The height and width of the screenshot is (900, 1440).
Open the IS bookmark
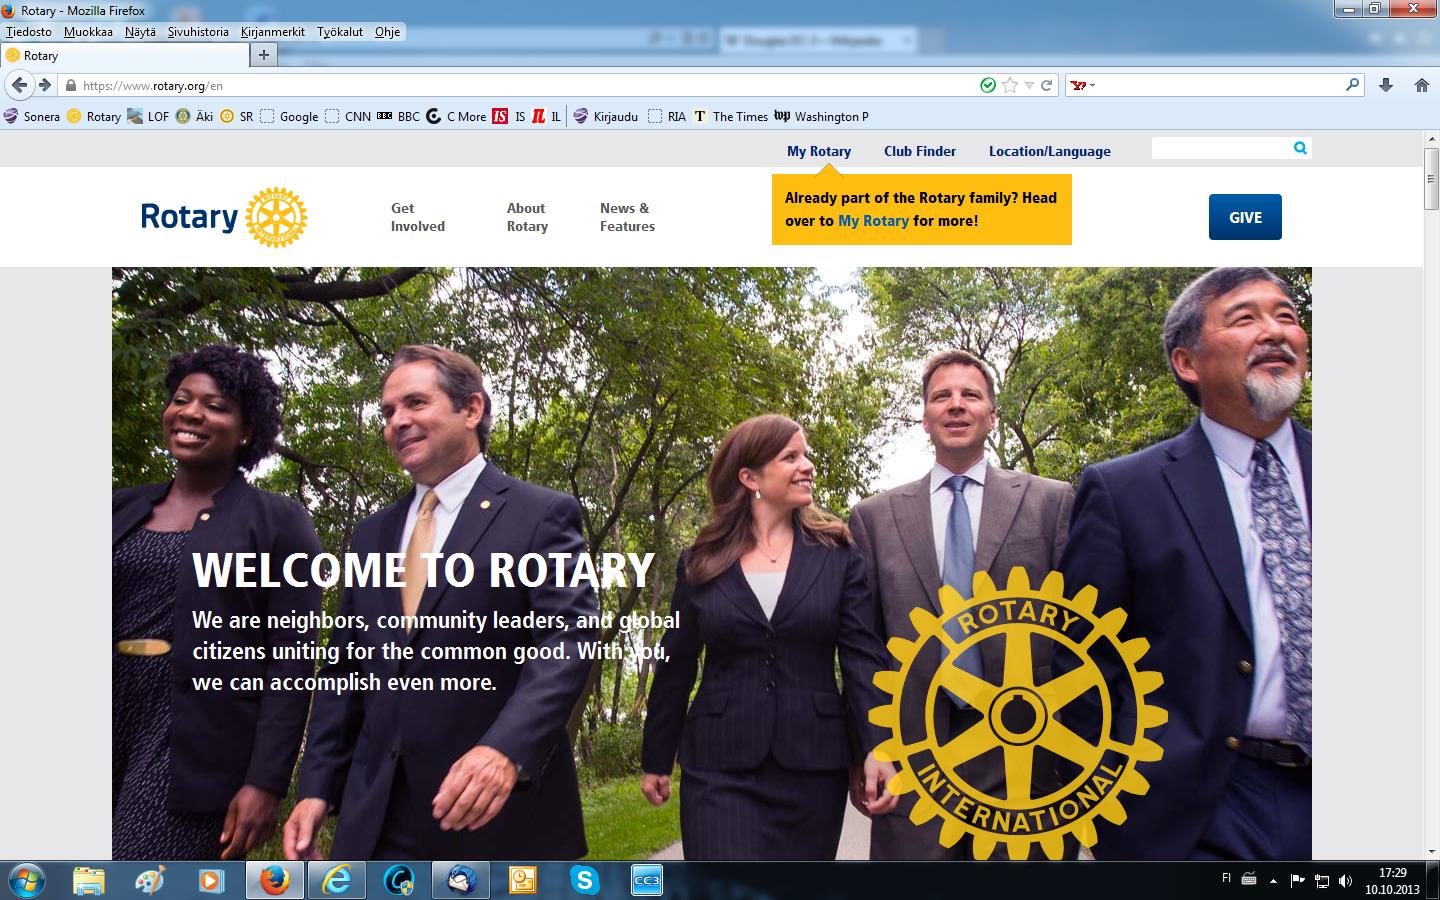pyautogui.click(x=509, y=116)
